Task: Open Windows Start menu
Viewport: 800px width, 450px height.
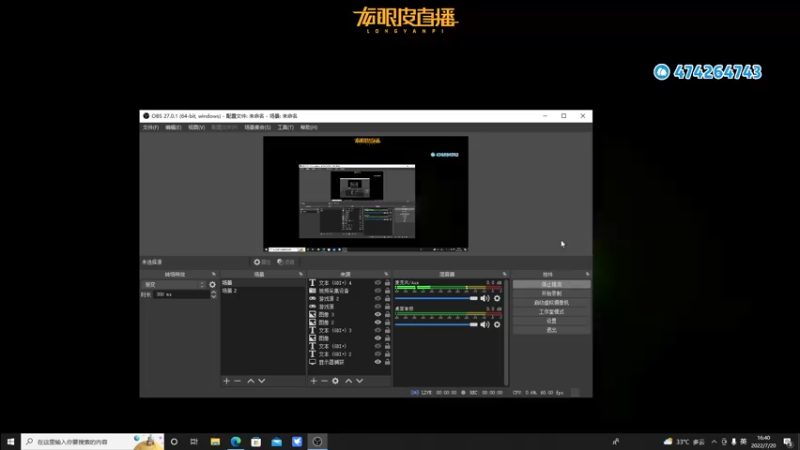Action: pyautogui.click(x=10, y=442)
